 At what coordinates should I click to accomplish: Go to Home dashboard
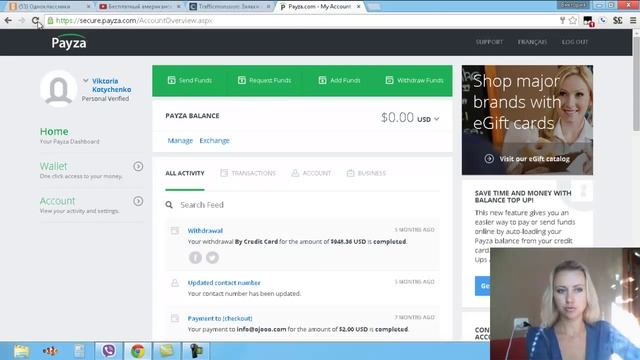pyautogui.click(x=54, y=131)
